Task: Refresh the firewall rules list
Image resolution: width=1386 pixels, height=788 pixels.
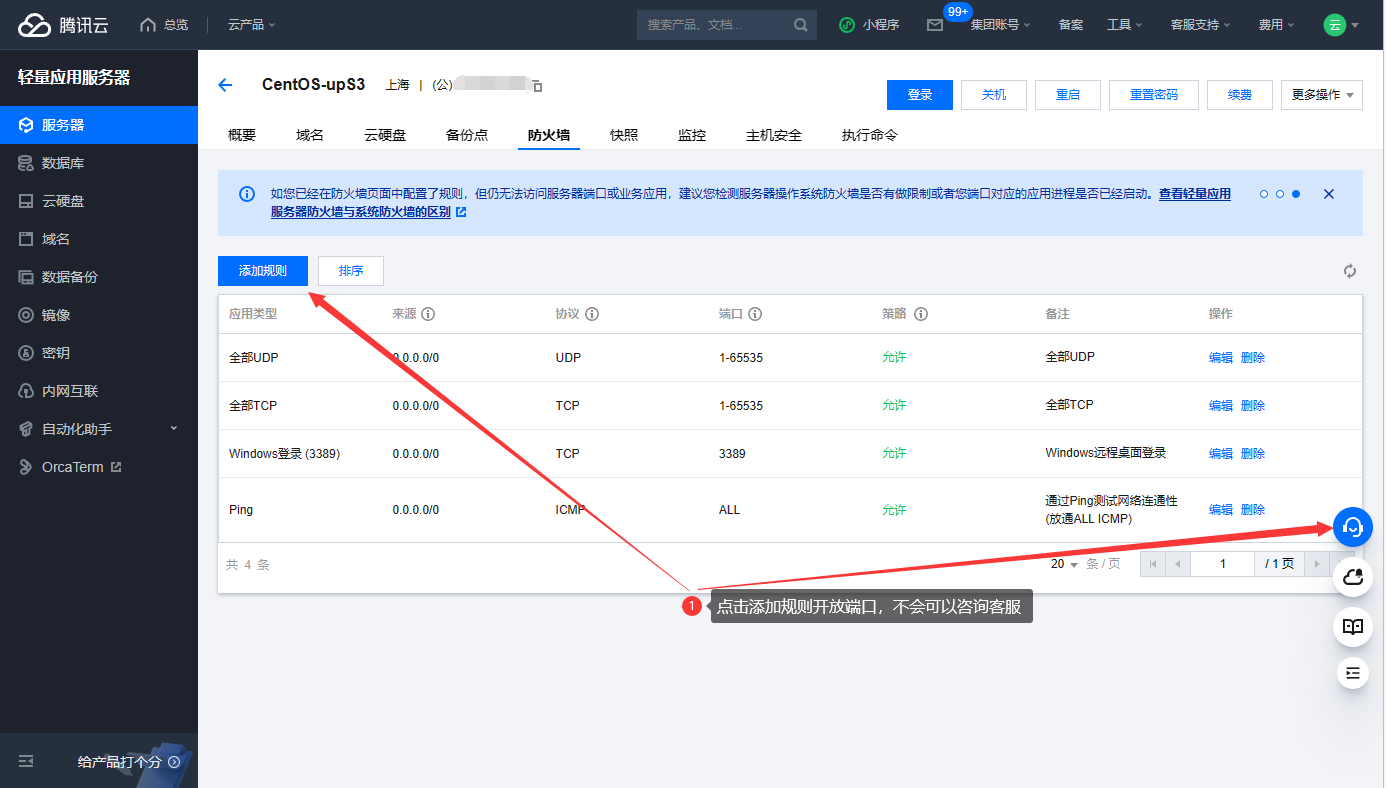Action: click(1350, 271)
